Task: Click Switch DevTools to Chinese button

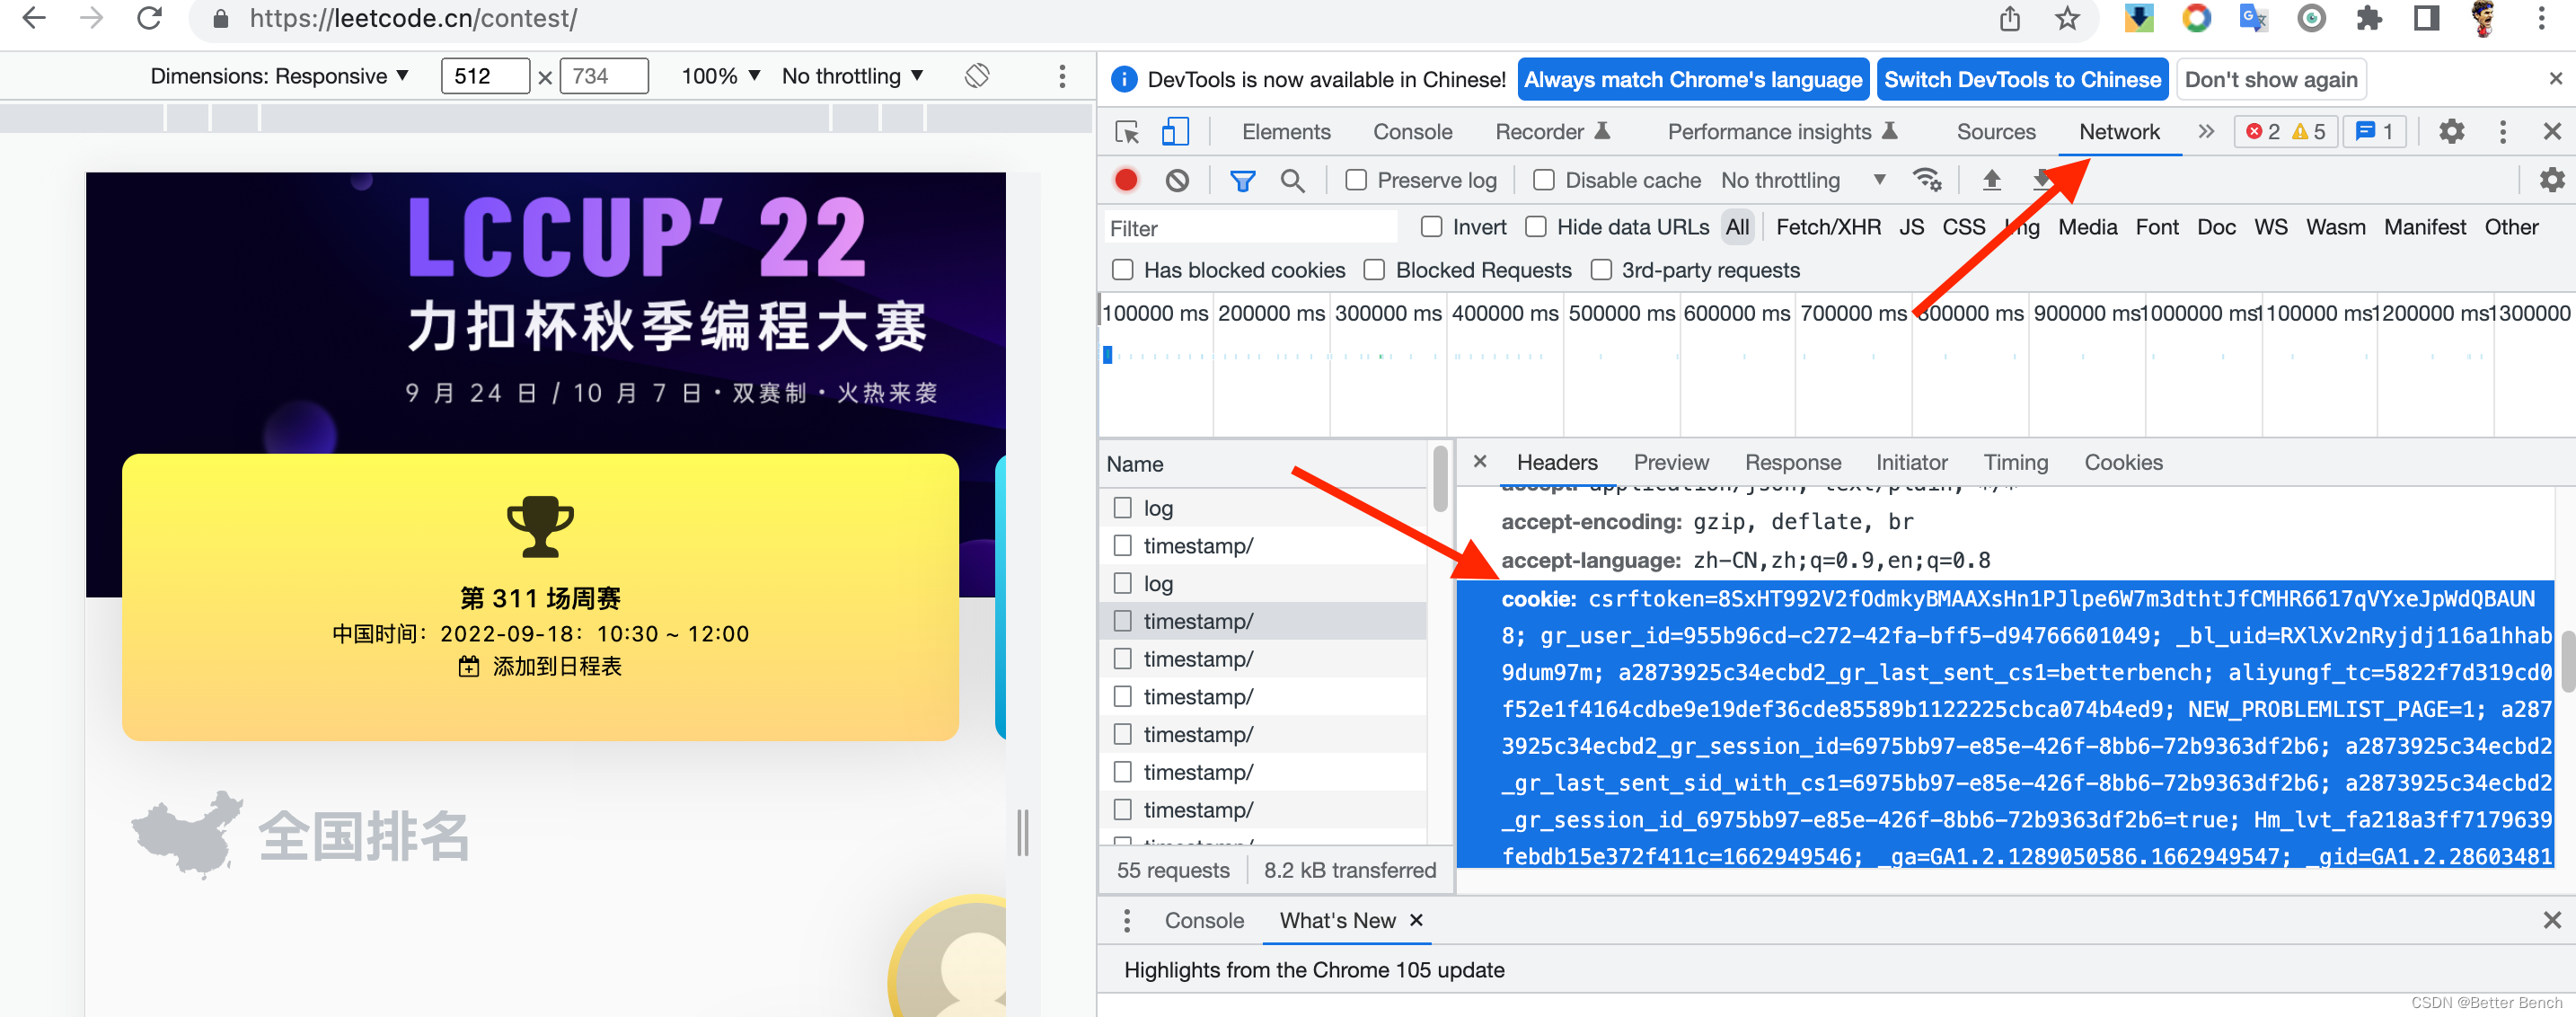Action: [2022, 79]
